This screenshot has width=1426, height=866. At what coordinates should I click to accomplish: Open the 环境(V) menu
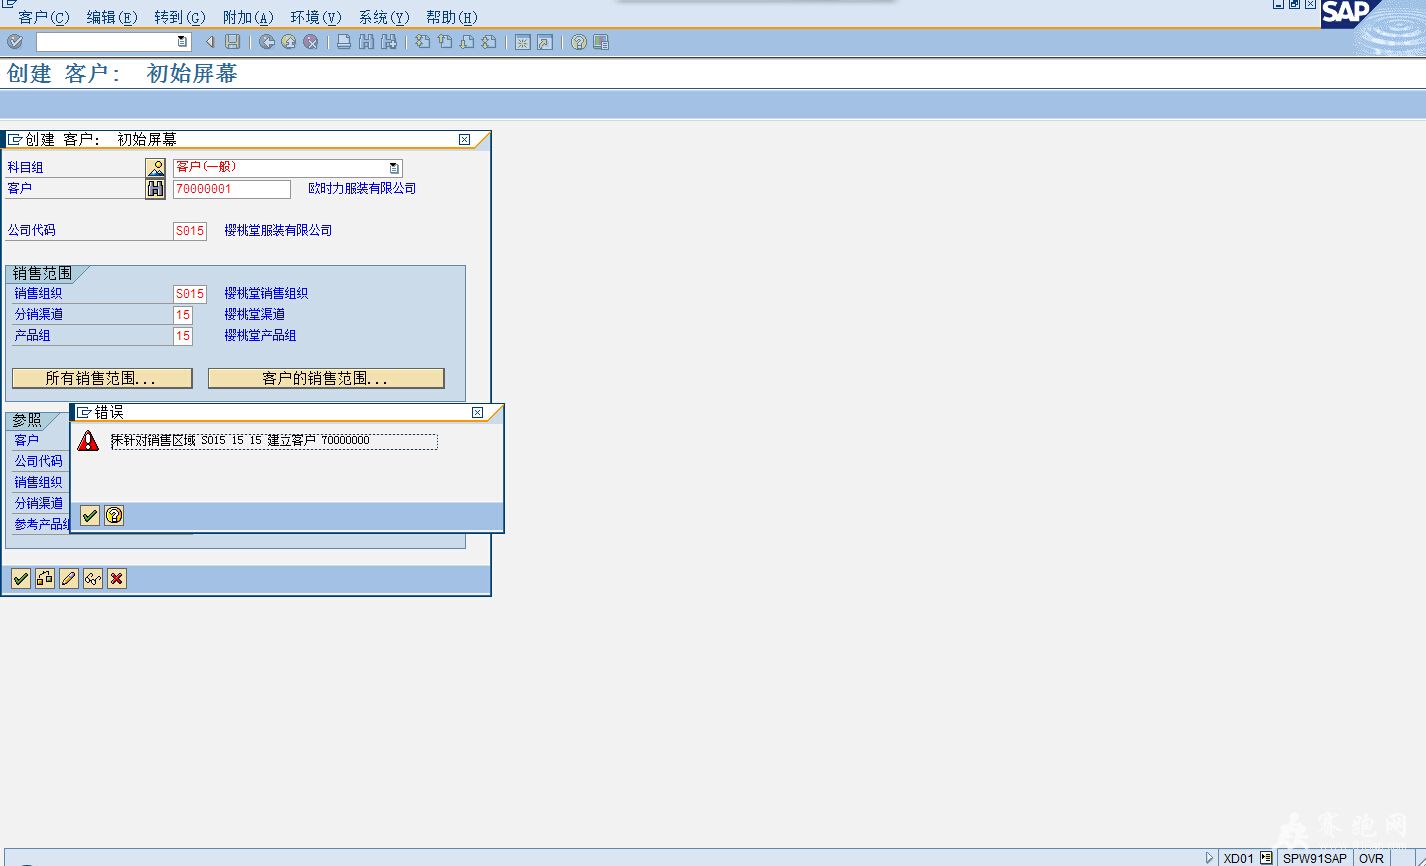coord(316,17)
